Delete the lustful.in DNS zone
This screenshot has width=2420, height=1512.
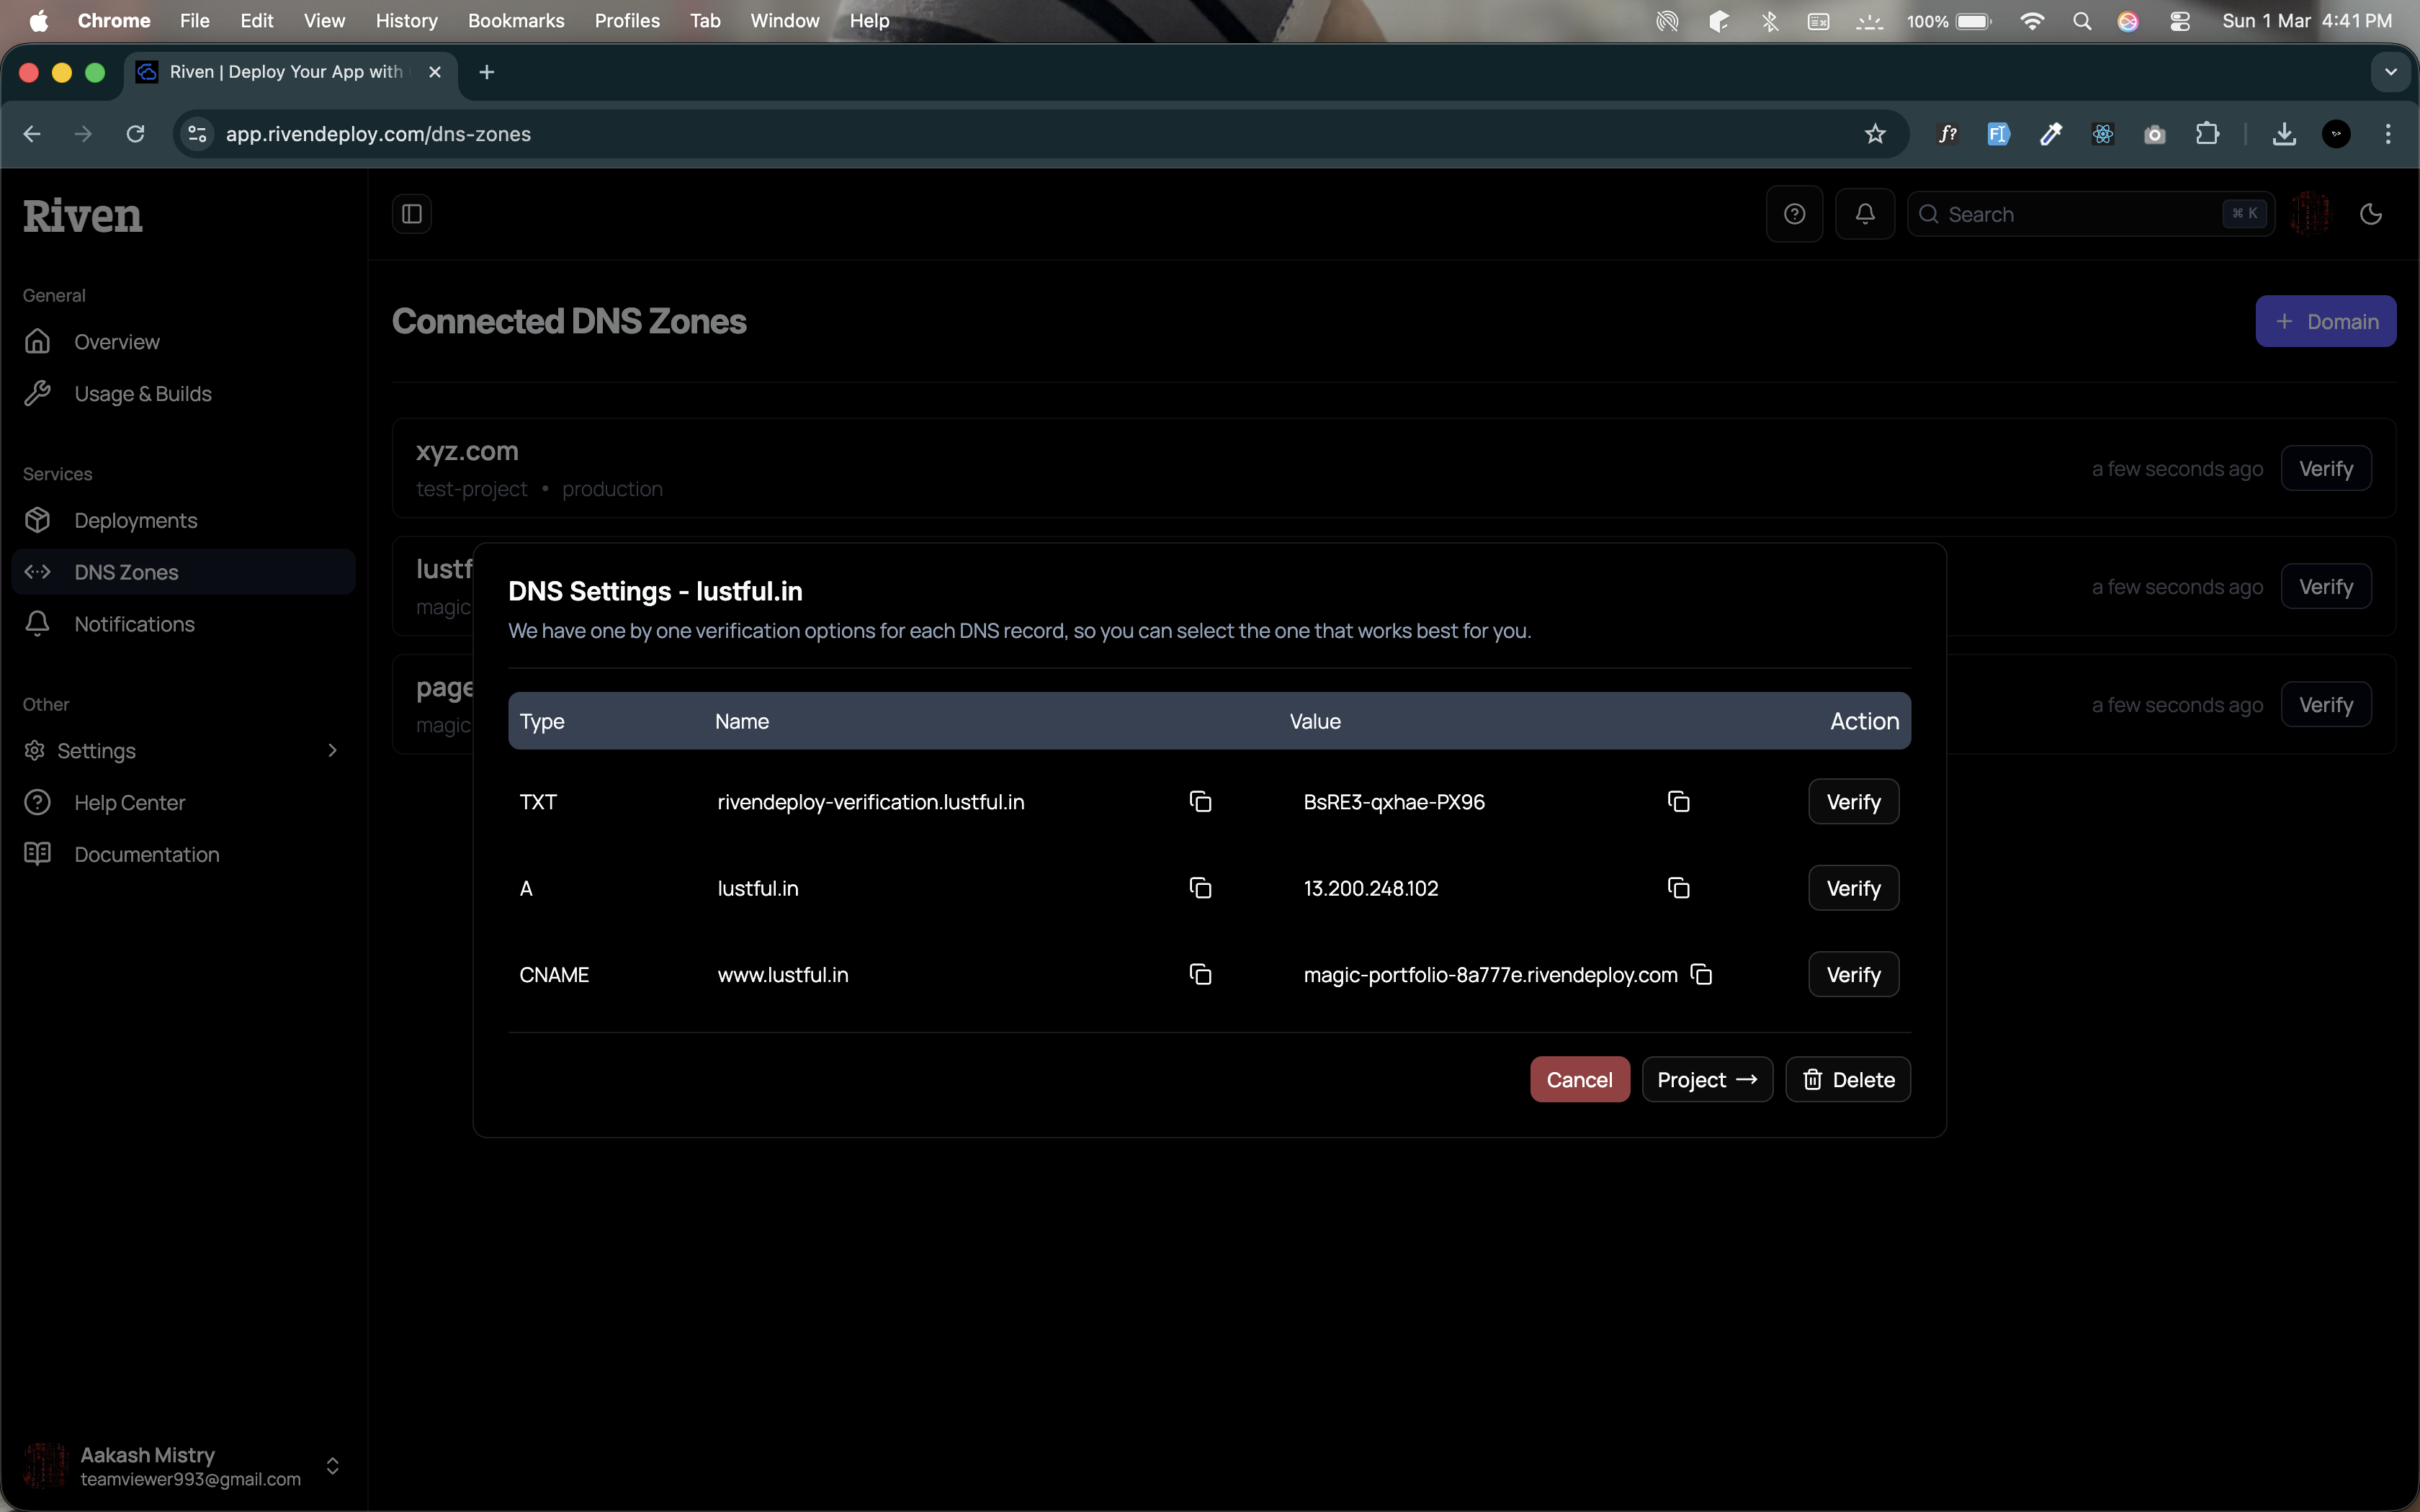[1848, 1080]
